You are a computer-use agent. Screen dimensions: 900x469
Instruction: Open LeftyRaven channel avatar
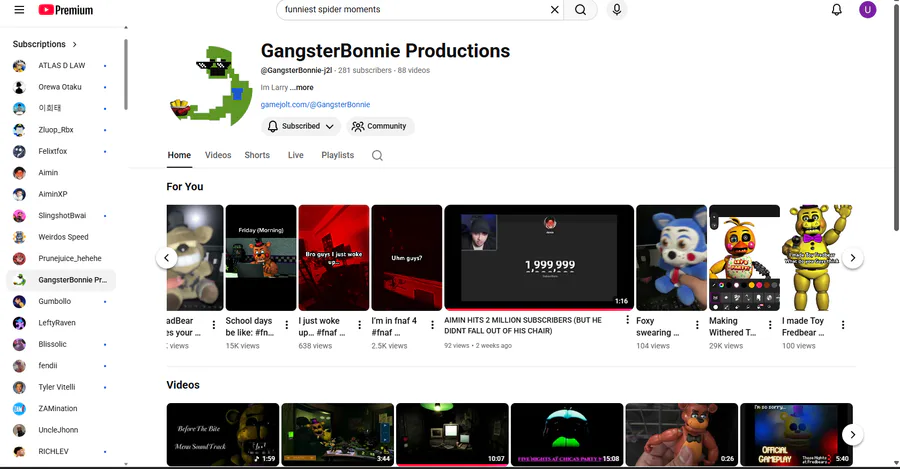[x=20, y=323]
